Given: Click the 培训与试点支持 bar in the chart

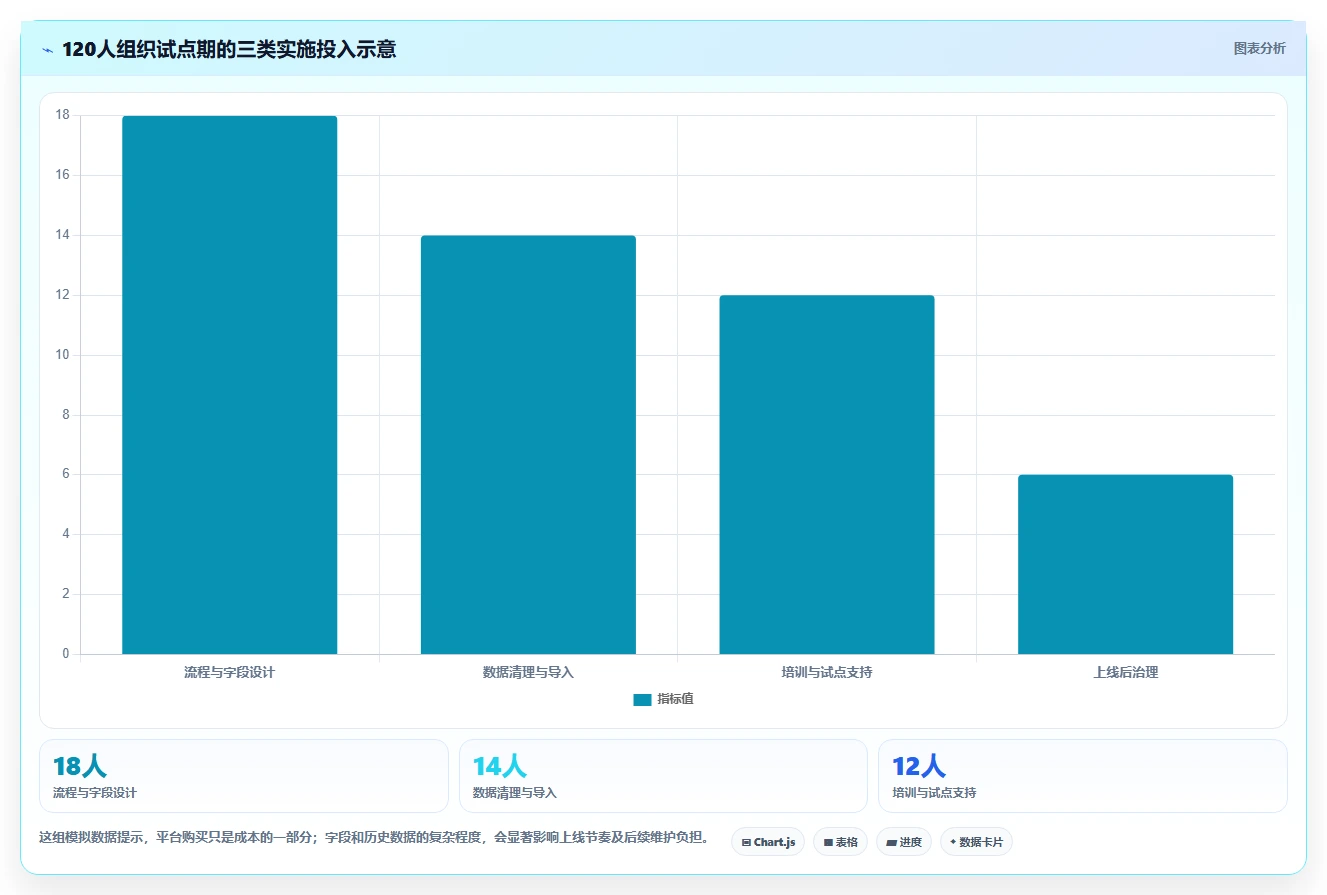Looking at the screenshot, I should coord(827,475).
